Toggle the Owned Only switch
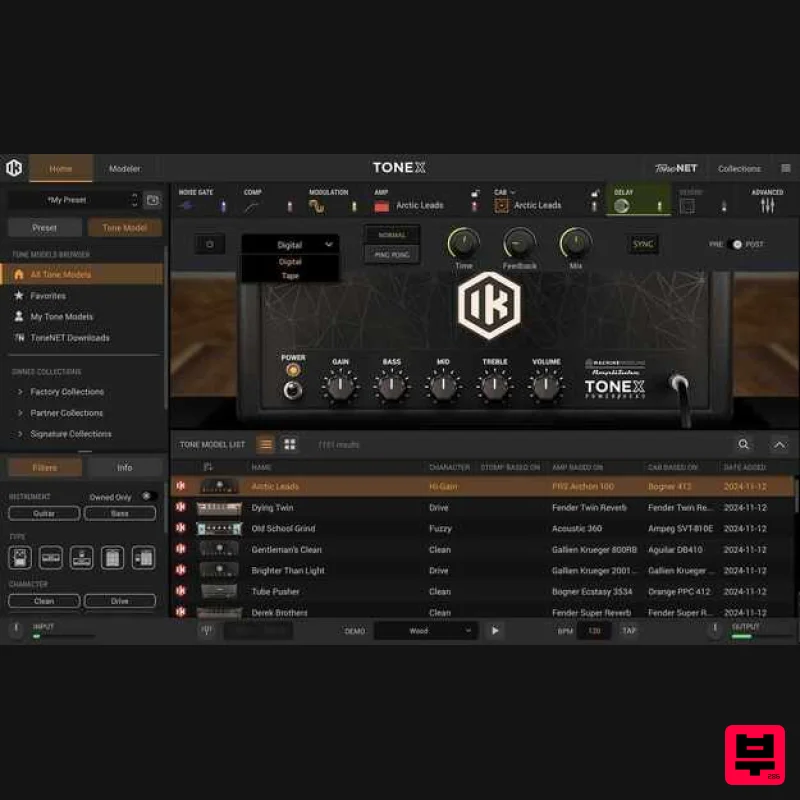Screen dimensions: 800x800 (x=147, y=496)
